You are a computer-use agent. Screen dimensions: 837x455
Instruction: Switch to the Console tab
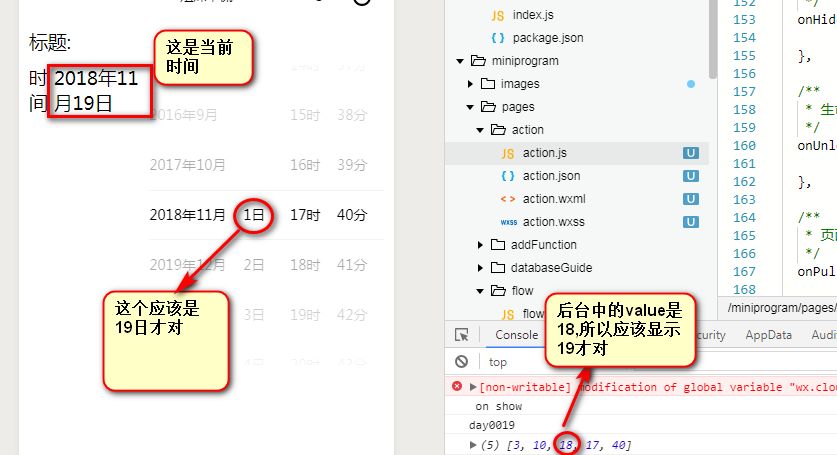pyautogui.click(x=516, y=335)
